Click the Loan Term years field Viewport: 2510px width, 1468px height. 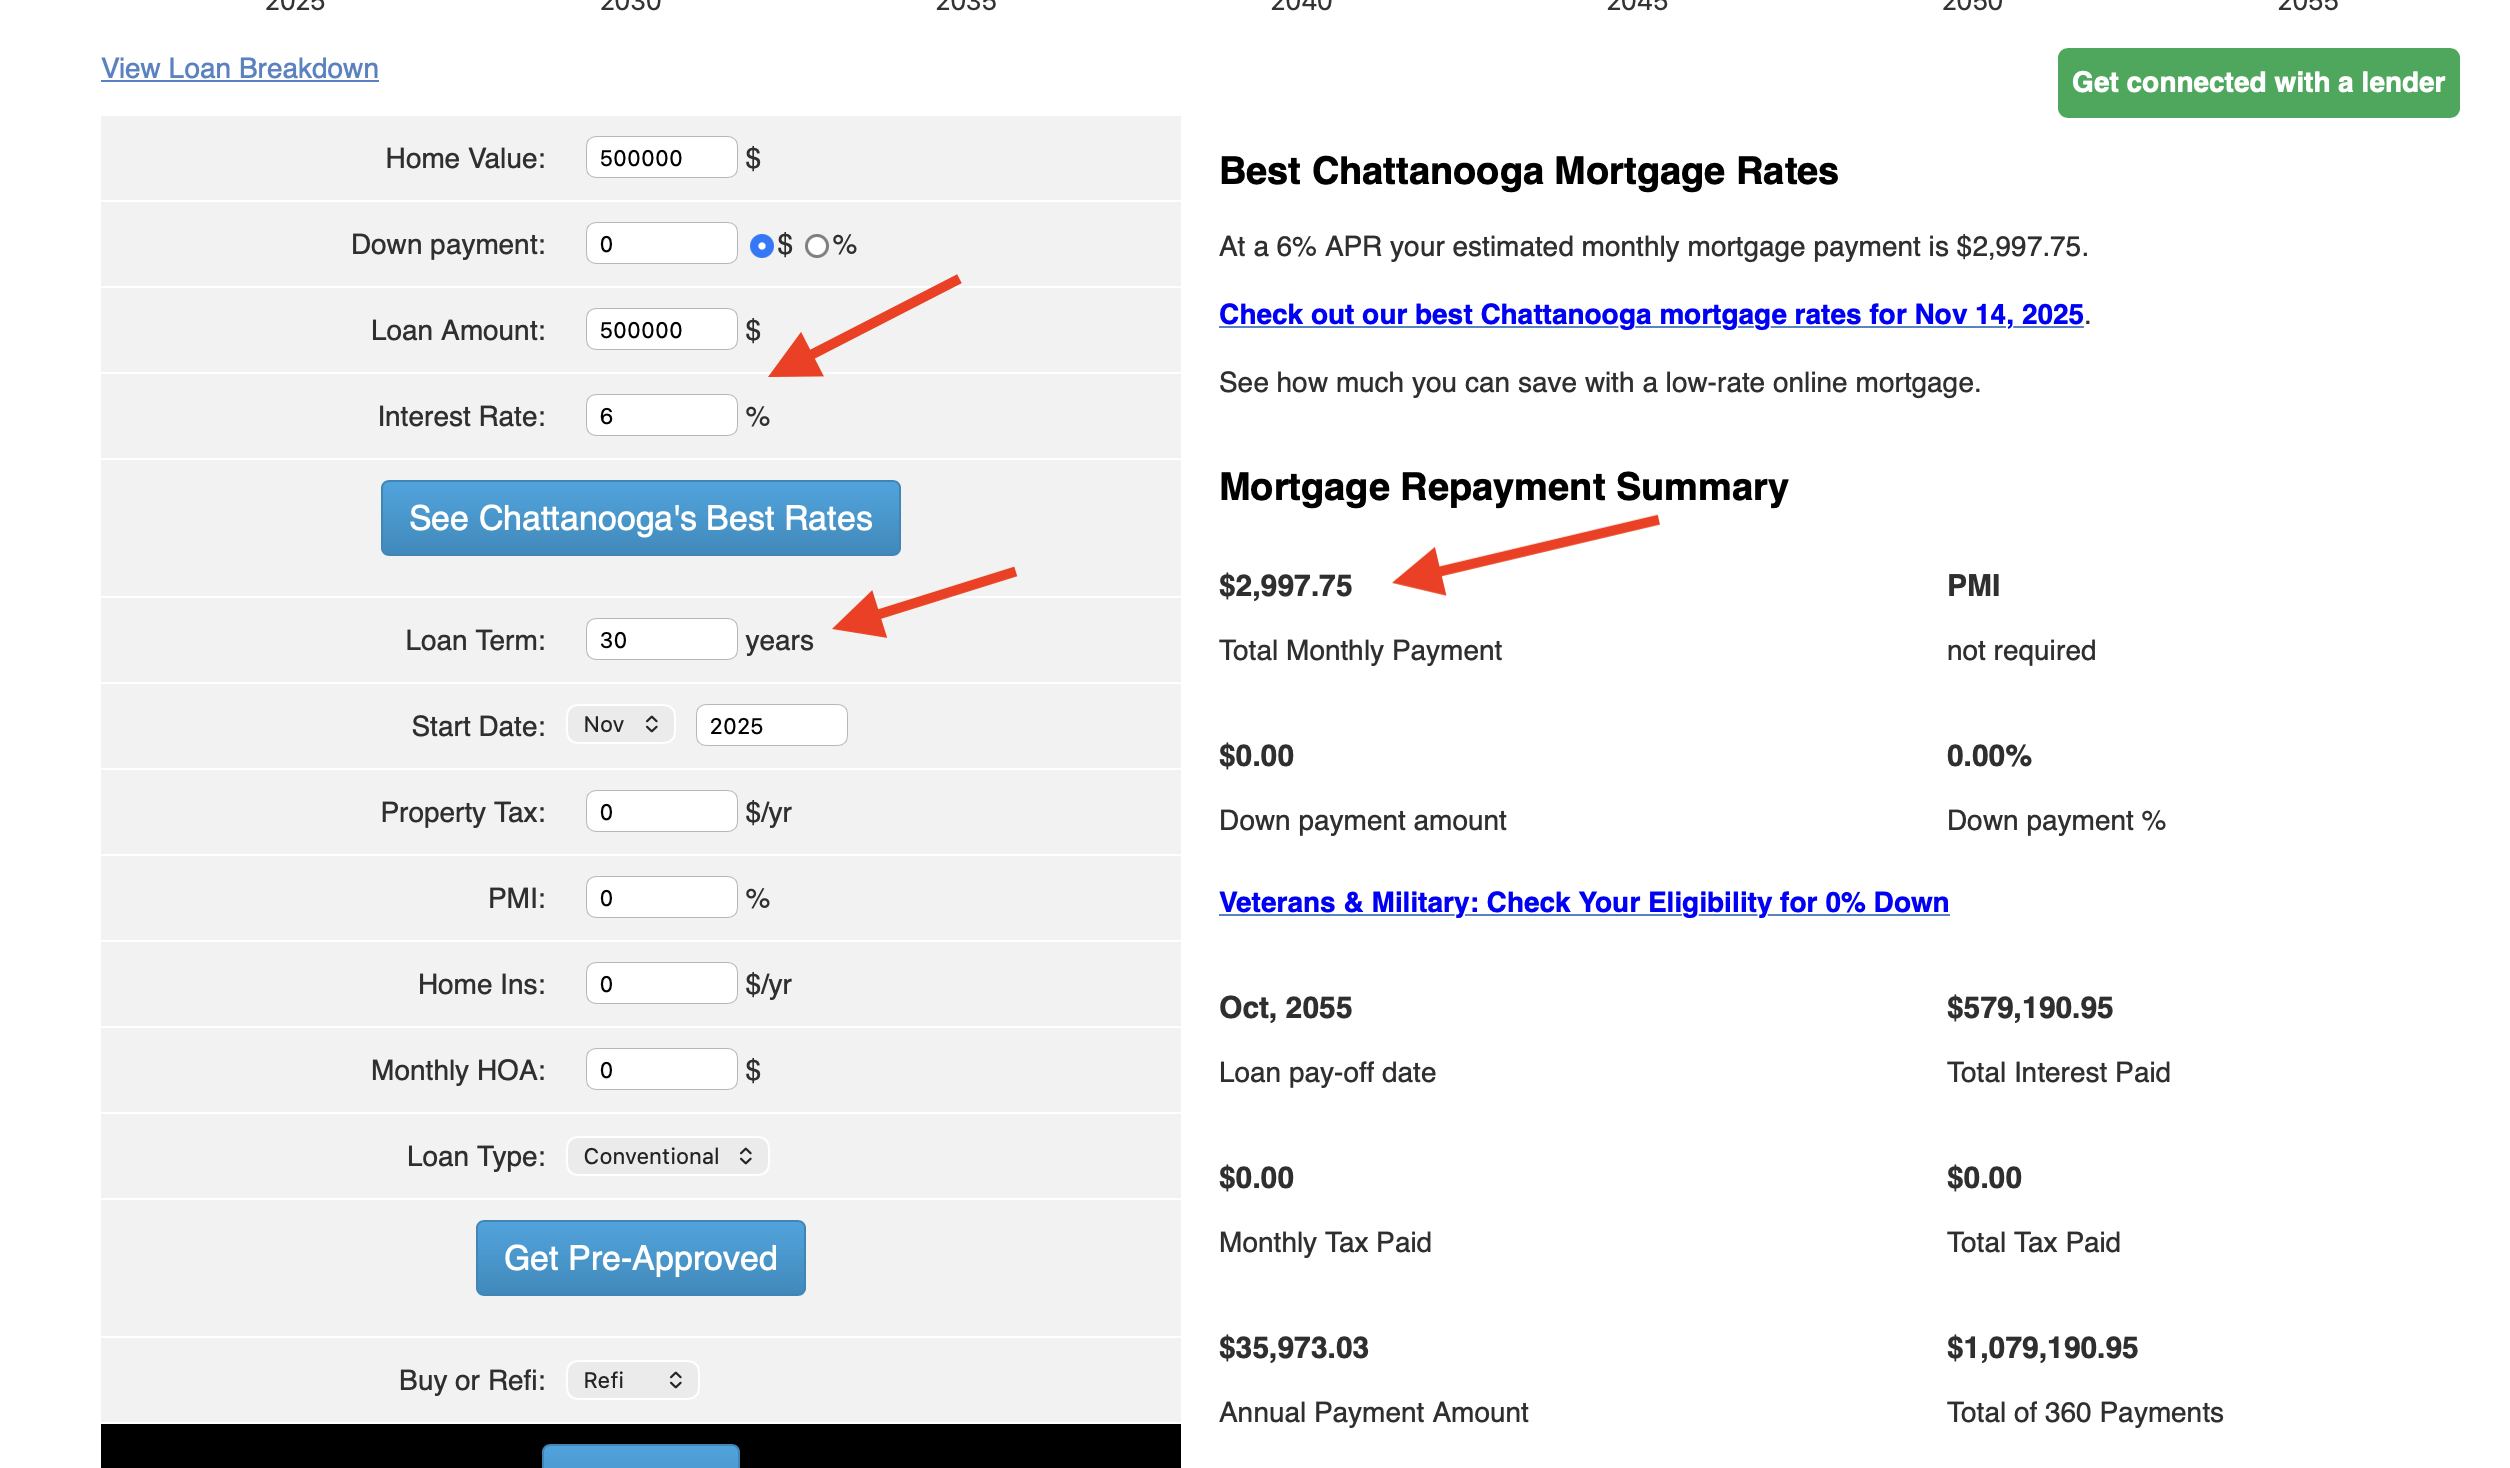coord(661,640)
